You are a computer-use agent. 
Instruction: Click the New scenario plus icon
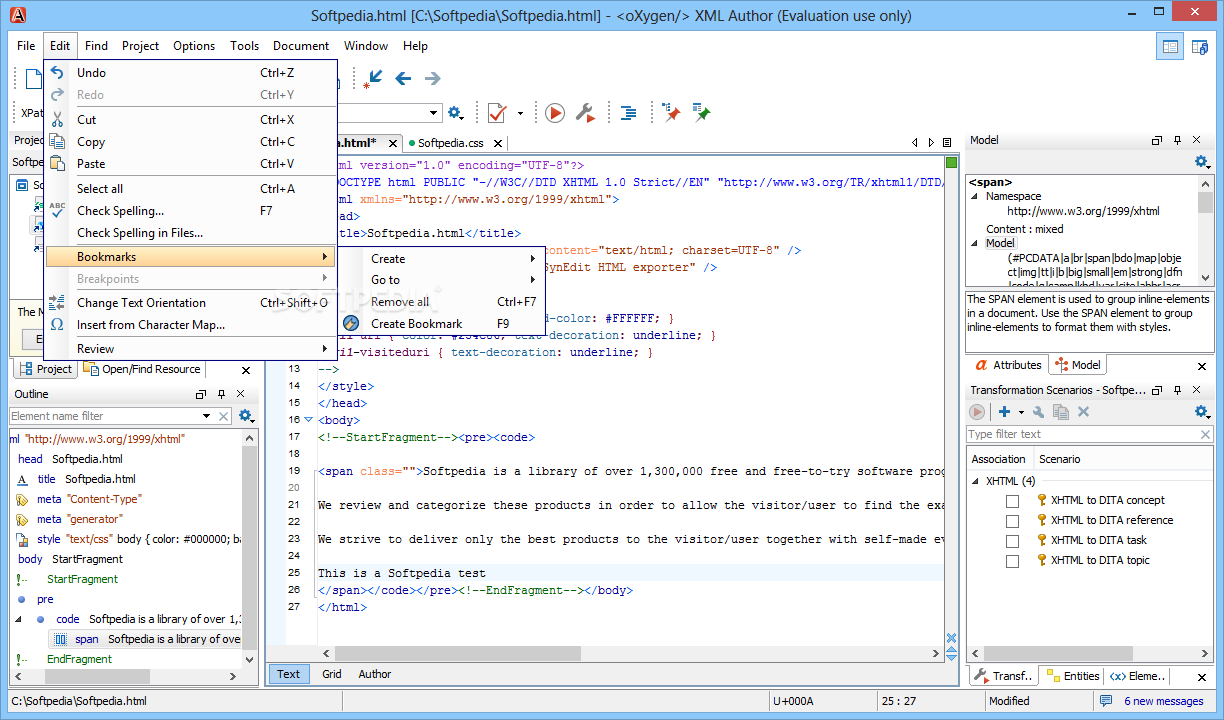1004,412
